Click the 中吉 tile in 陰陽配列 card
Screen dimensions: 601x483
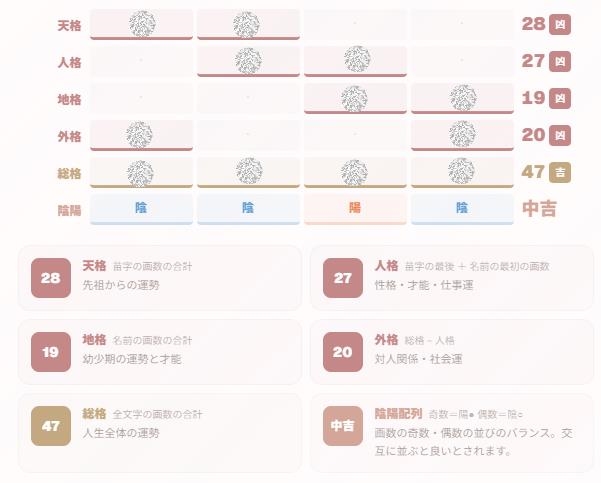(343, 426)
